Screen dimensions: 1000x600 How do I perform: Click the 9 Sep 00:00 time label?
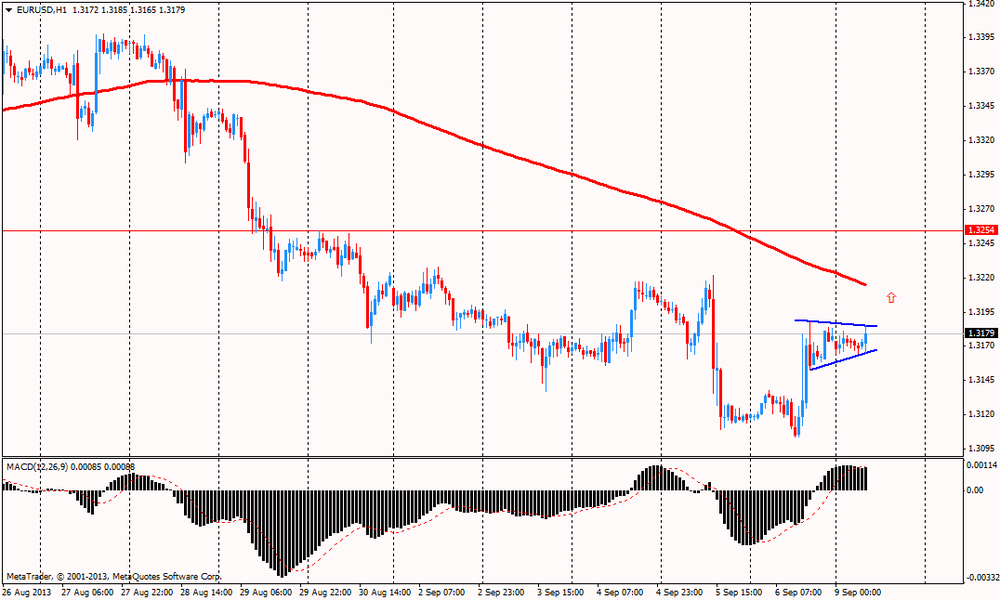[x=858, y=592]
